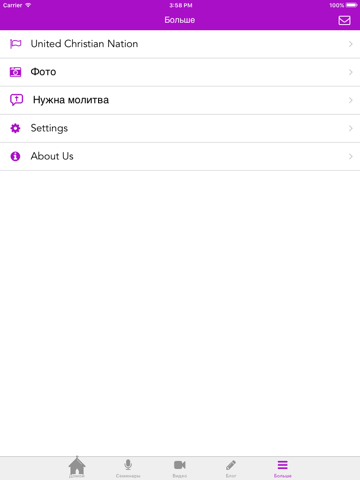Screen dimensions: 360x480
Task: Tap the flag icon beside United Christian Nation
Action: pyautogui.click(x=15, y=44)
